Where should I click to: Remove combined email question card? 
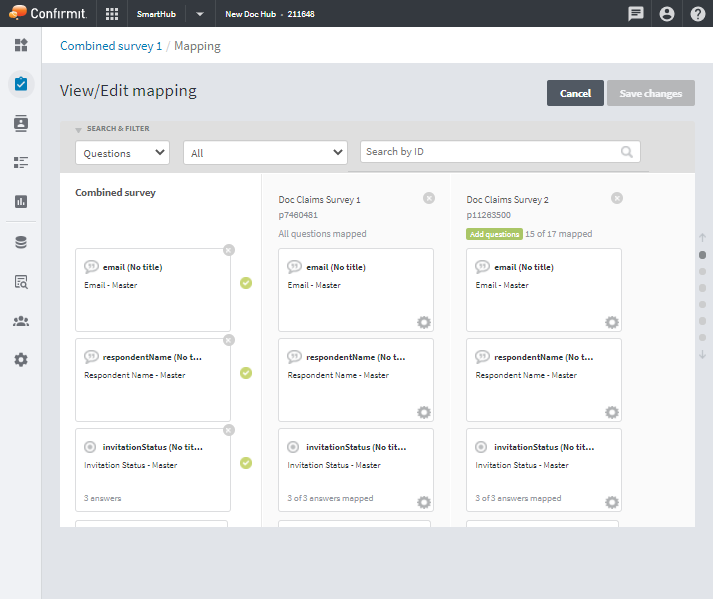pyautogui.click(x=229, y=250)
